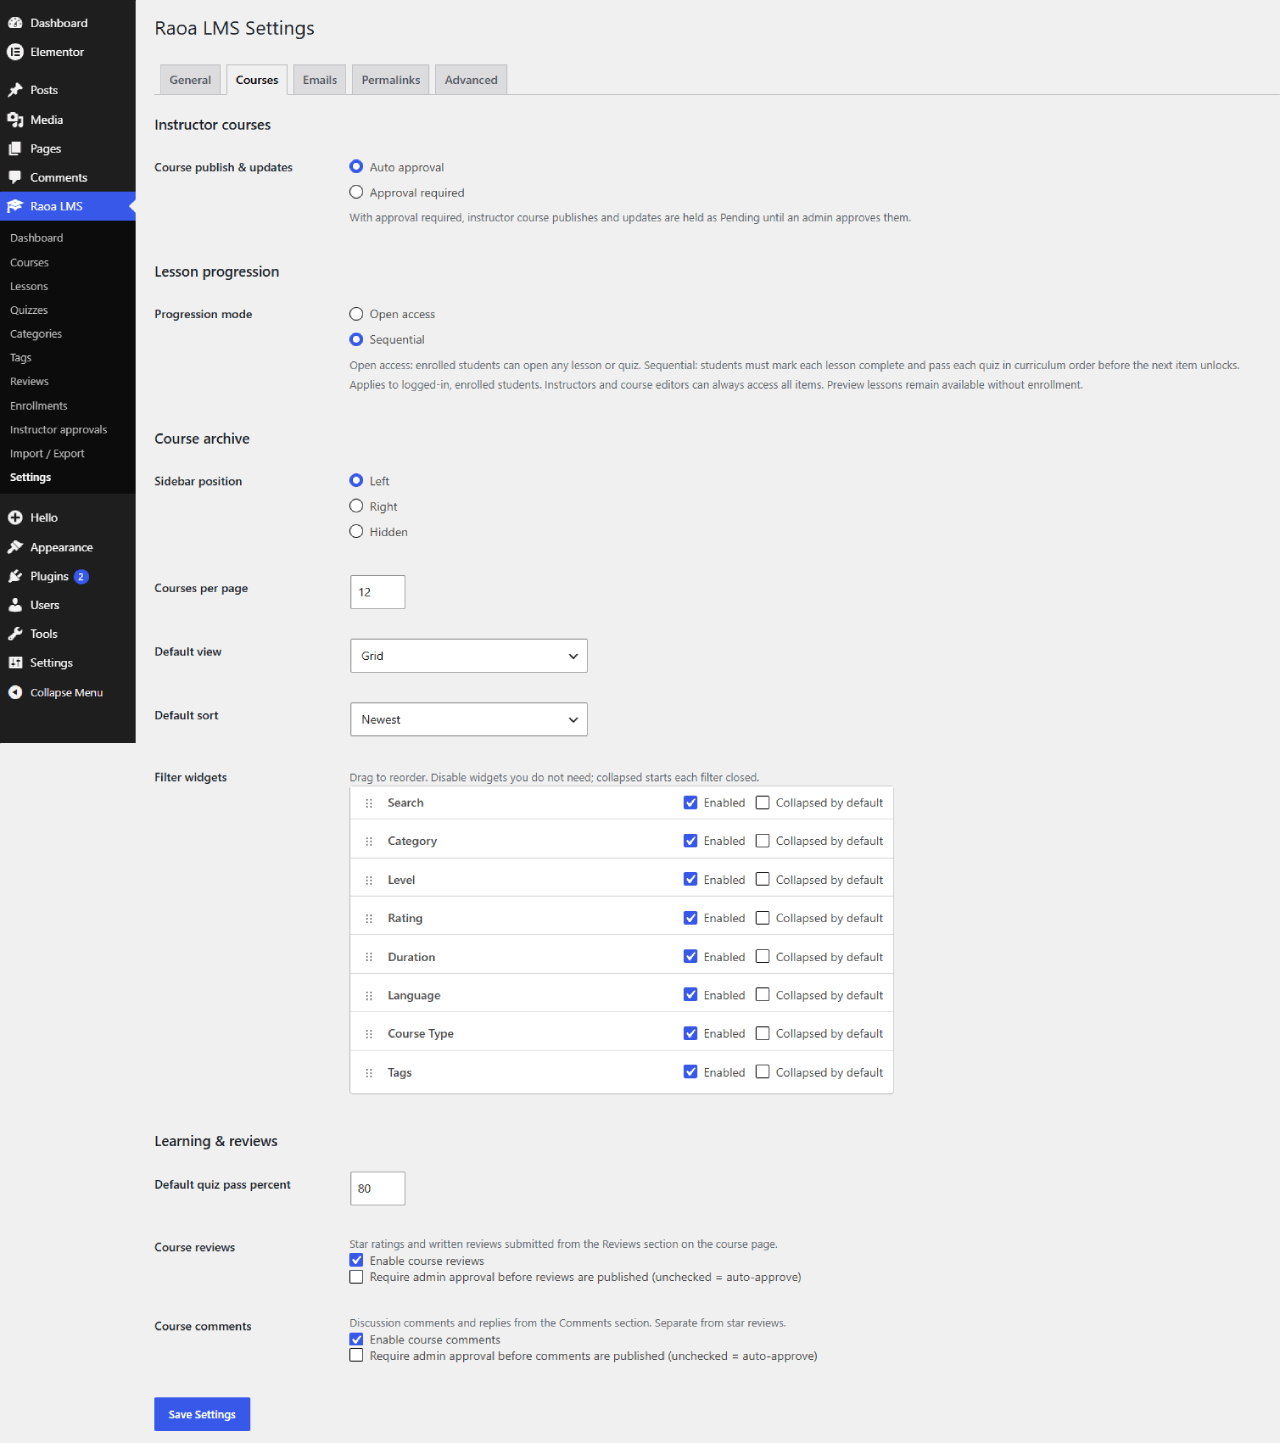Switch to the General tab
This screenshot has width=1280, height=1443.
click(x=190, y=80)
